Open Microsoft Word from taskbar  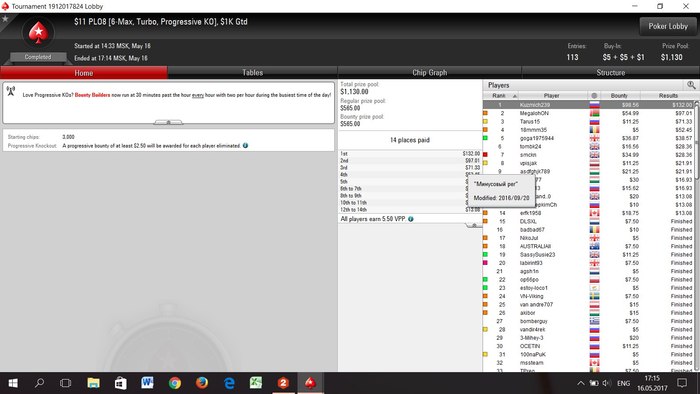coord(147,383)
